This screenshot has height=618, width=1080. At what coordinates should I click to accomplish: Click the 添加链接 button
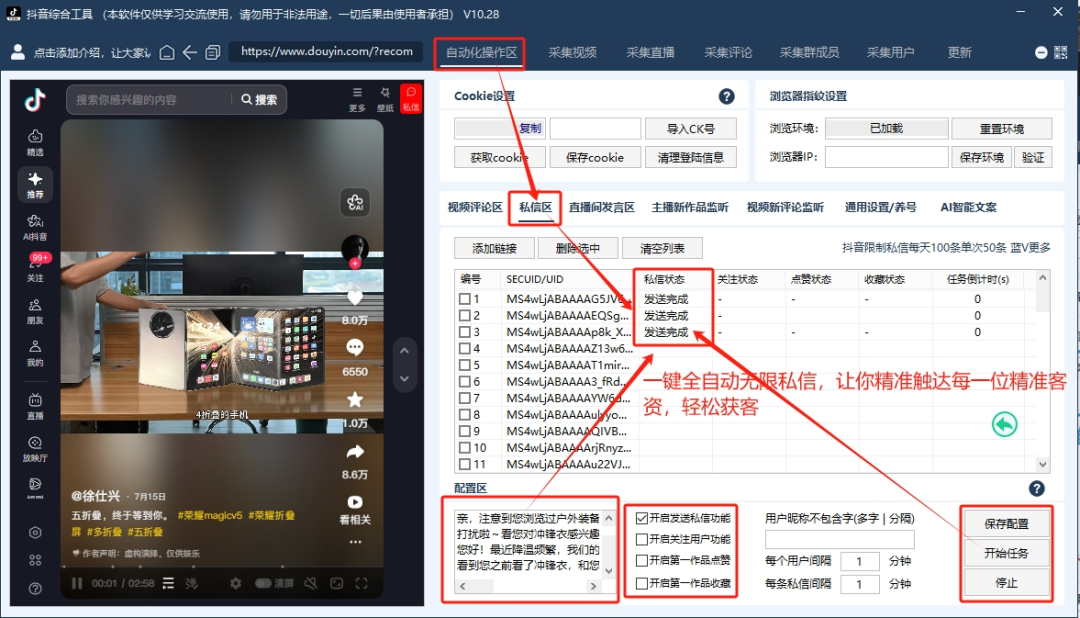(x=494, y=248)
